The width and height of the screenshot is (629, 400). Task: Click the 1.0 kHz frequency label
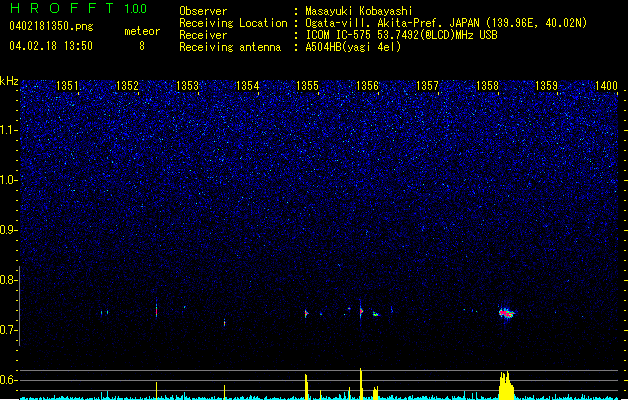(x=9, y=180)
